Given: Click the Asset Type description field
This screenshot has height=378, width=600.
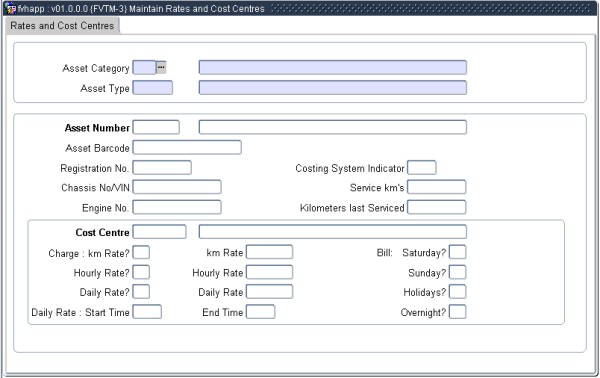Looking at the screenshot, I should pos(333,87).
